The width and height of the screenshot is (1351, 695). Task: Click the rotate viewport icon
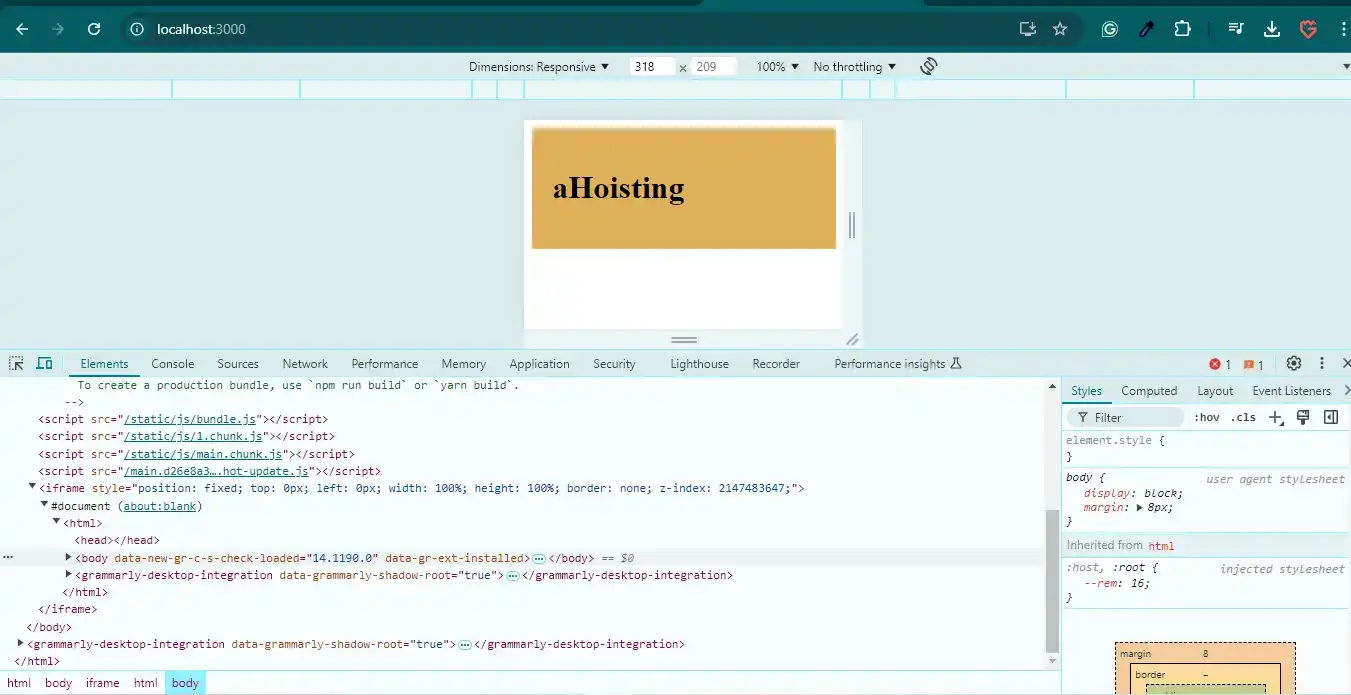click(928, 66)
